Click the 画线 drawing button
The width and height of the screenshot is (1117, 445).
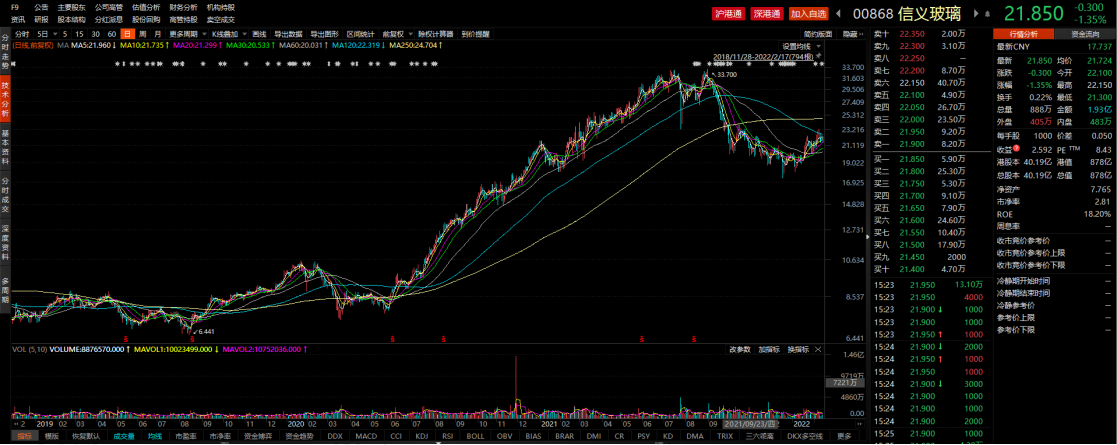coord(259,33)
